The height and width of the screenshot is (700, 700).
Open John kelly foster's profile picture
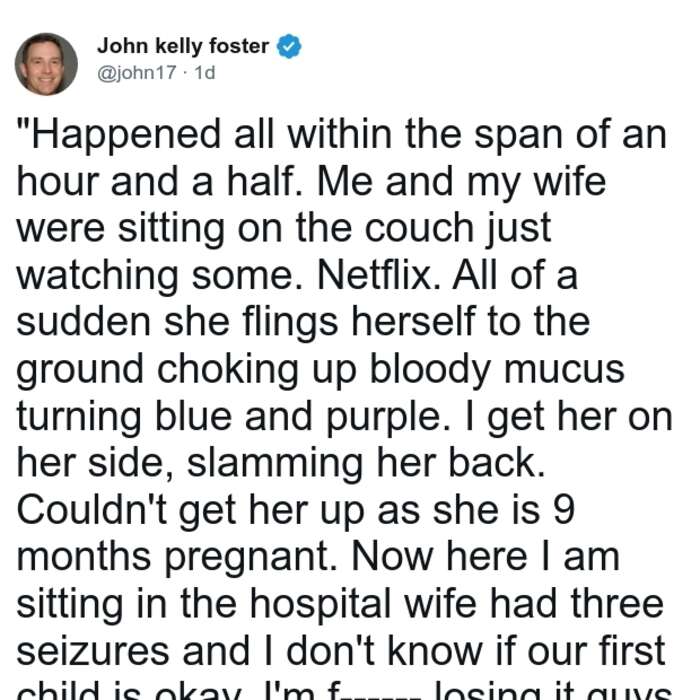tap(46, 64)
